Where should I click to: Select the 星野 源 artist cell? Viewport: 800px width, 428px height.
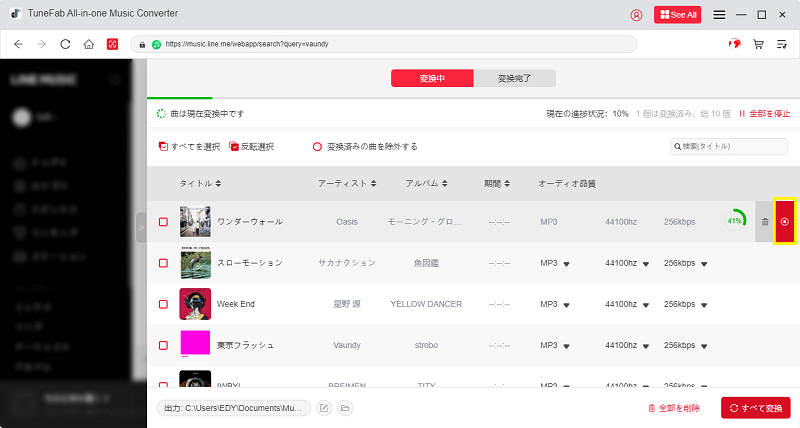click(x=347, y=305)
